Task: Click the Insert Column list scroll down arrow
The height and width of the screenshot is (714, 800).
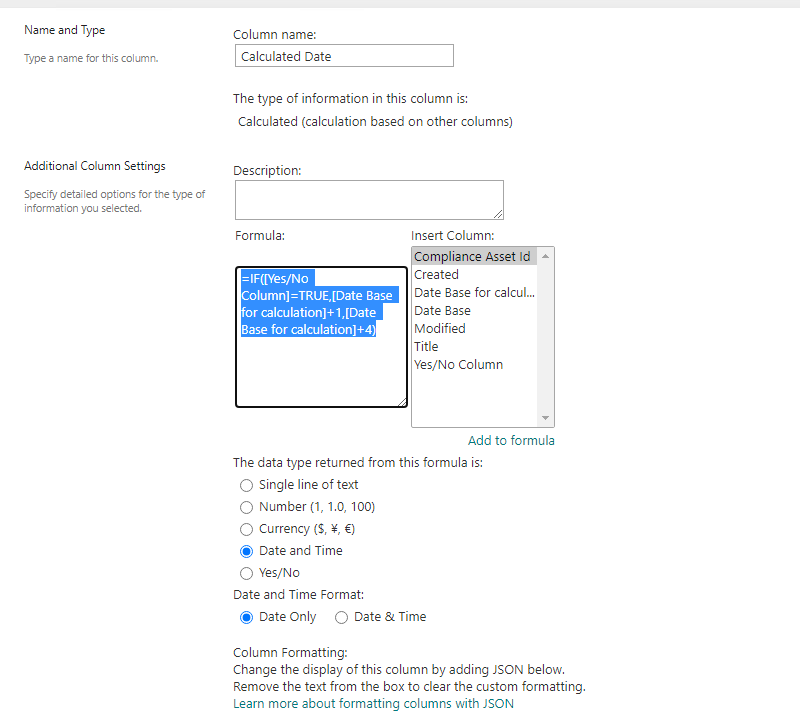Action: coord(545,418)
